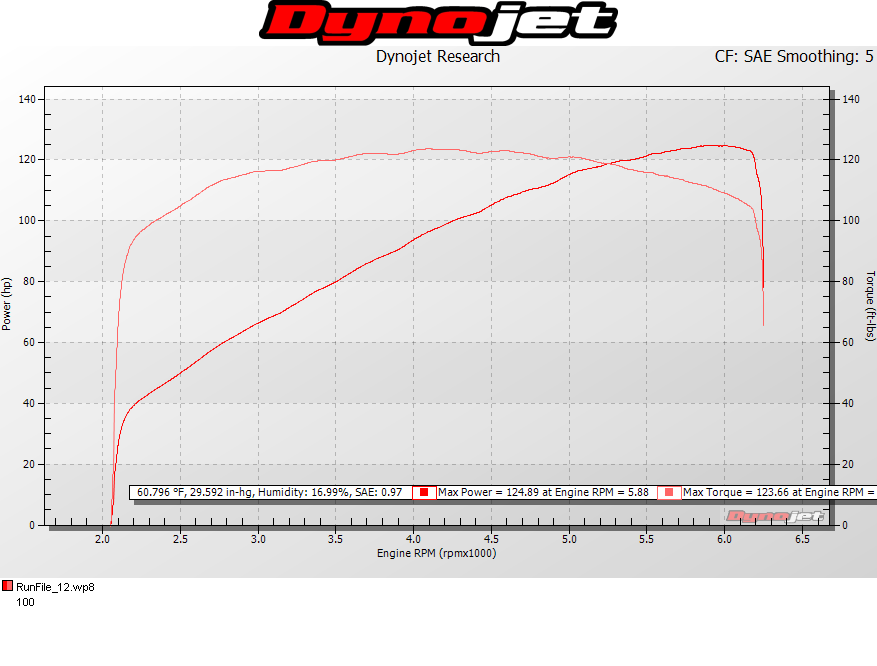Select the Max Torque = 123.66 readout
The image size is (877, 666).
coord(778,492)
